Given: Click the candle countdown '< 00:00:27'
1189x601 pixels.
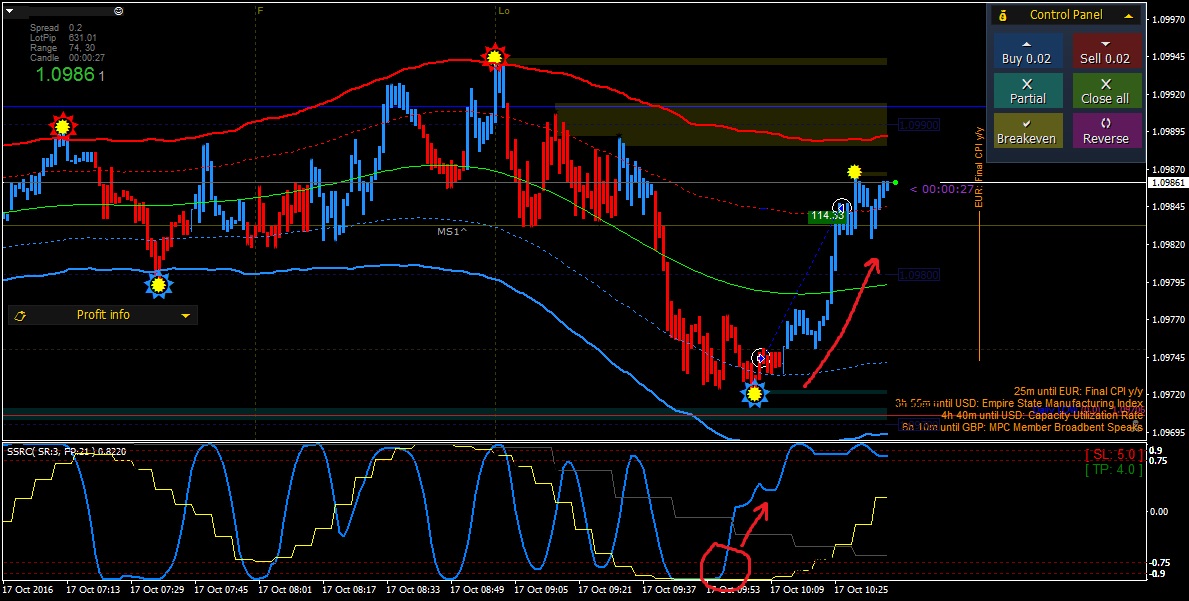Looking at the screenshot, I should [941, 189].
